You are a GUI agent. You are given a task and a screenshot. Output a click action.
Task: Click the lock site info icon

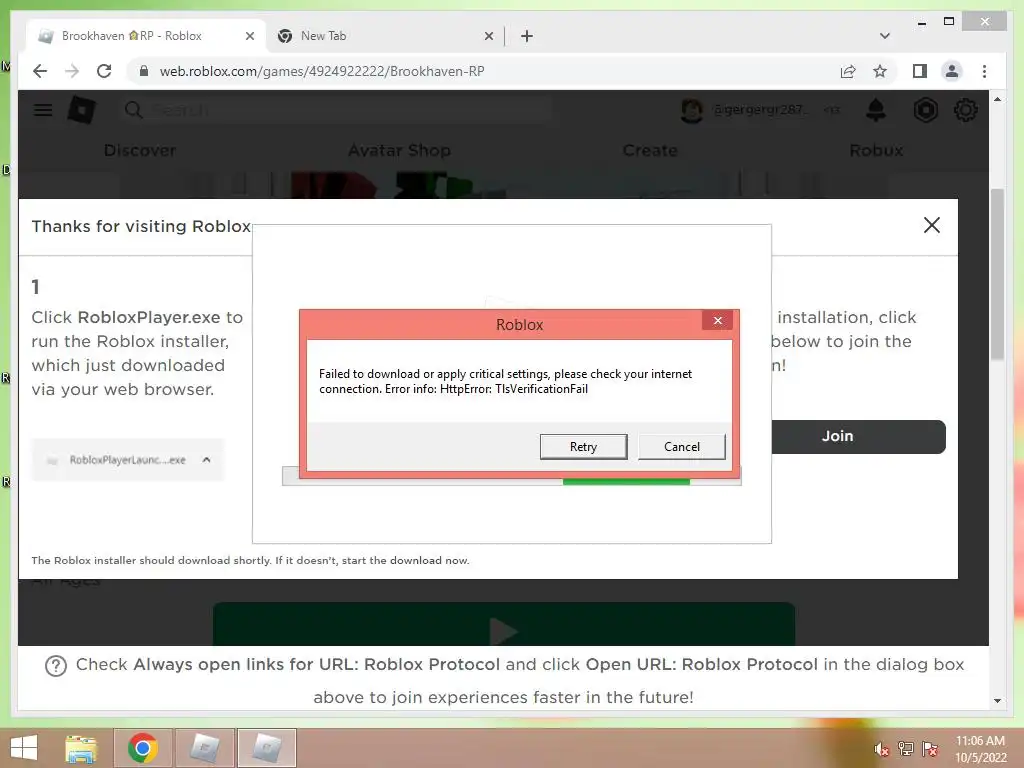144,71
